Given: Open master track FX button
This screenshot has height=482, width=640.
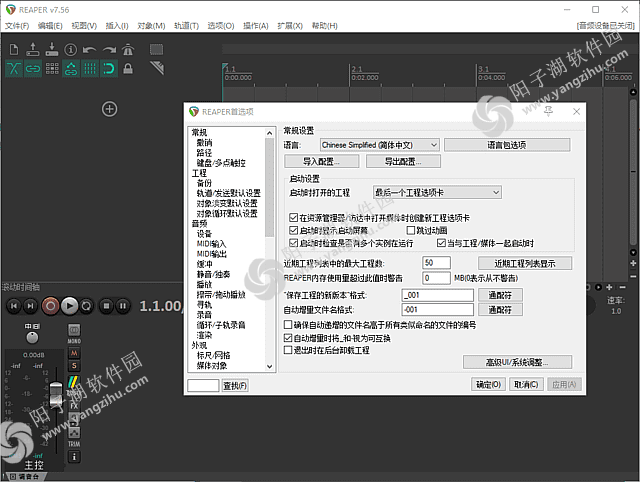Looking at the screenshot, I should (x=74, y=406).
